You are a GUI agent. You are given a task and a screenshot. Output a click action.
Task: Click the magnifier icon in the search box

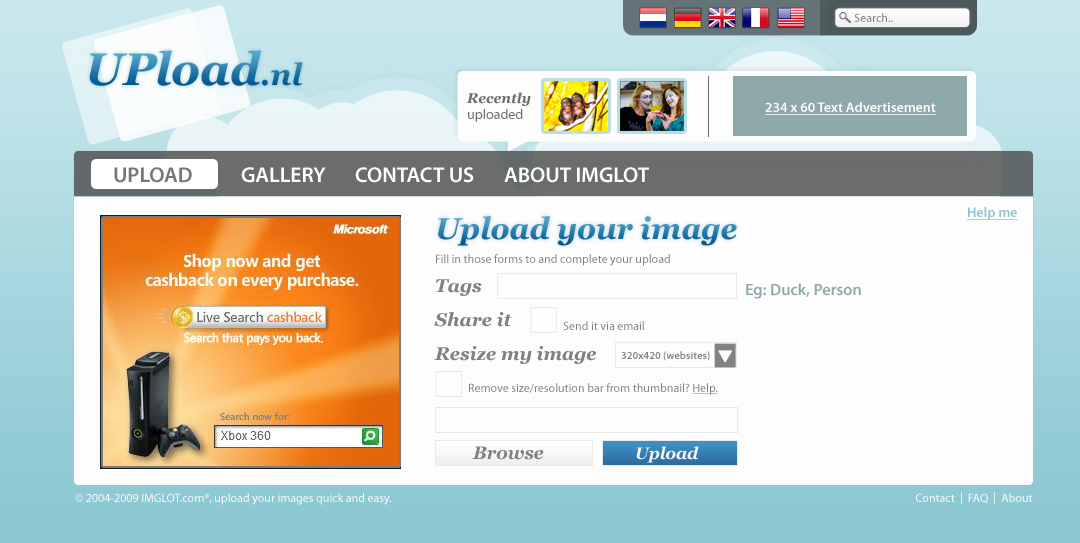click(x=844, y=18)
